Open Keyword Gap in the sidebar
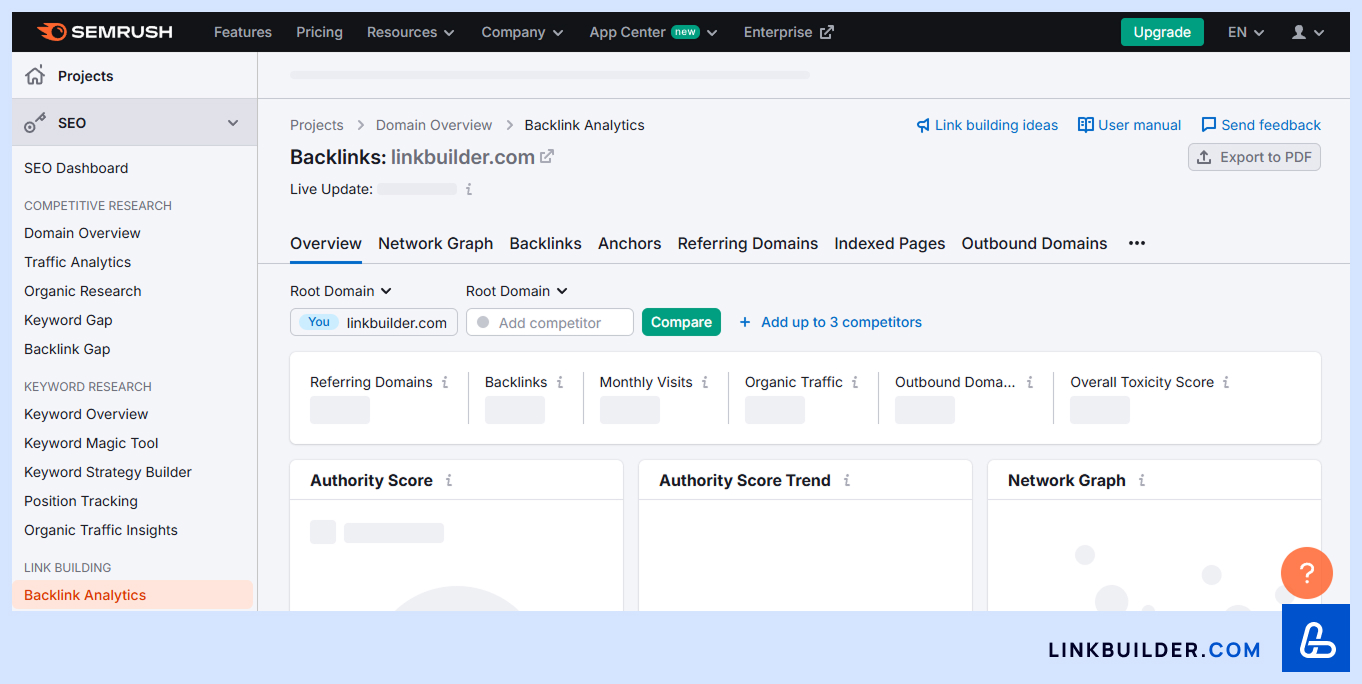 (x=68, y=320)
